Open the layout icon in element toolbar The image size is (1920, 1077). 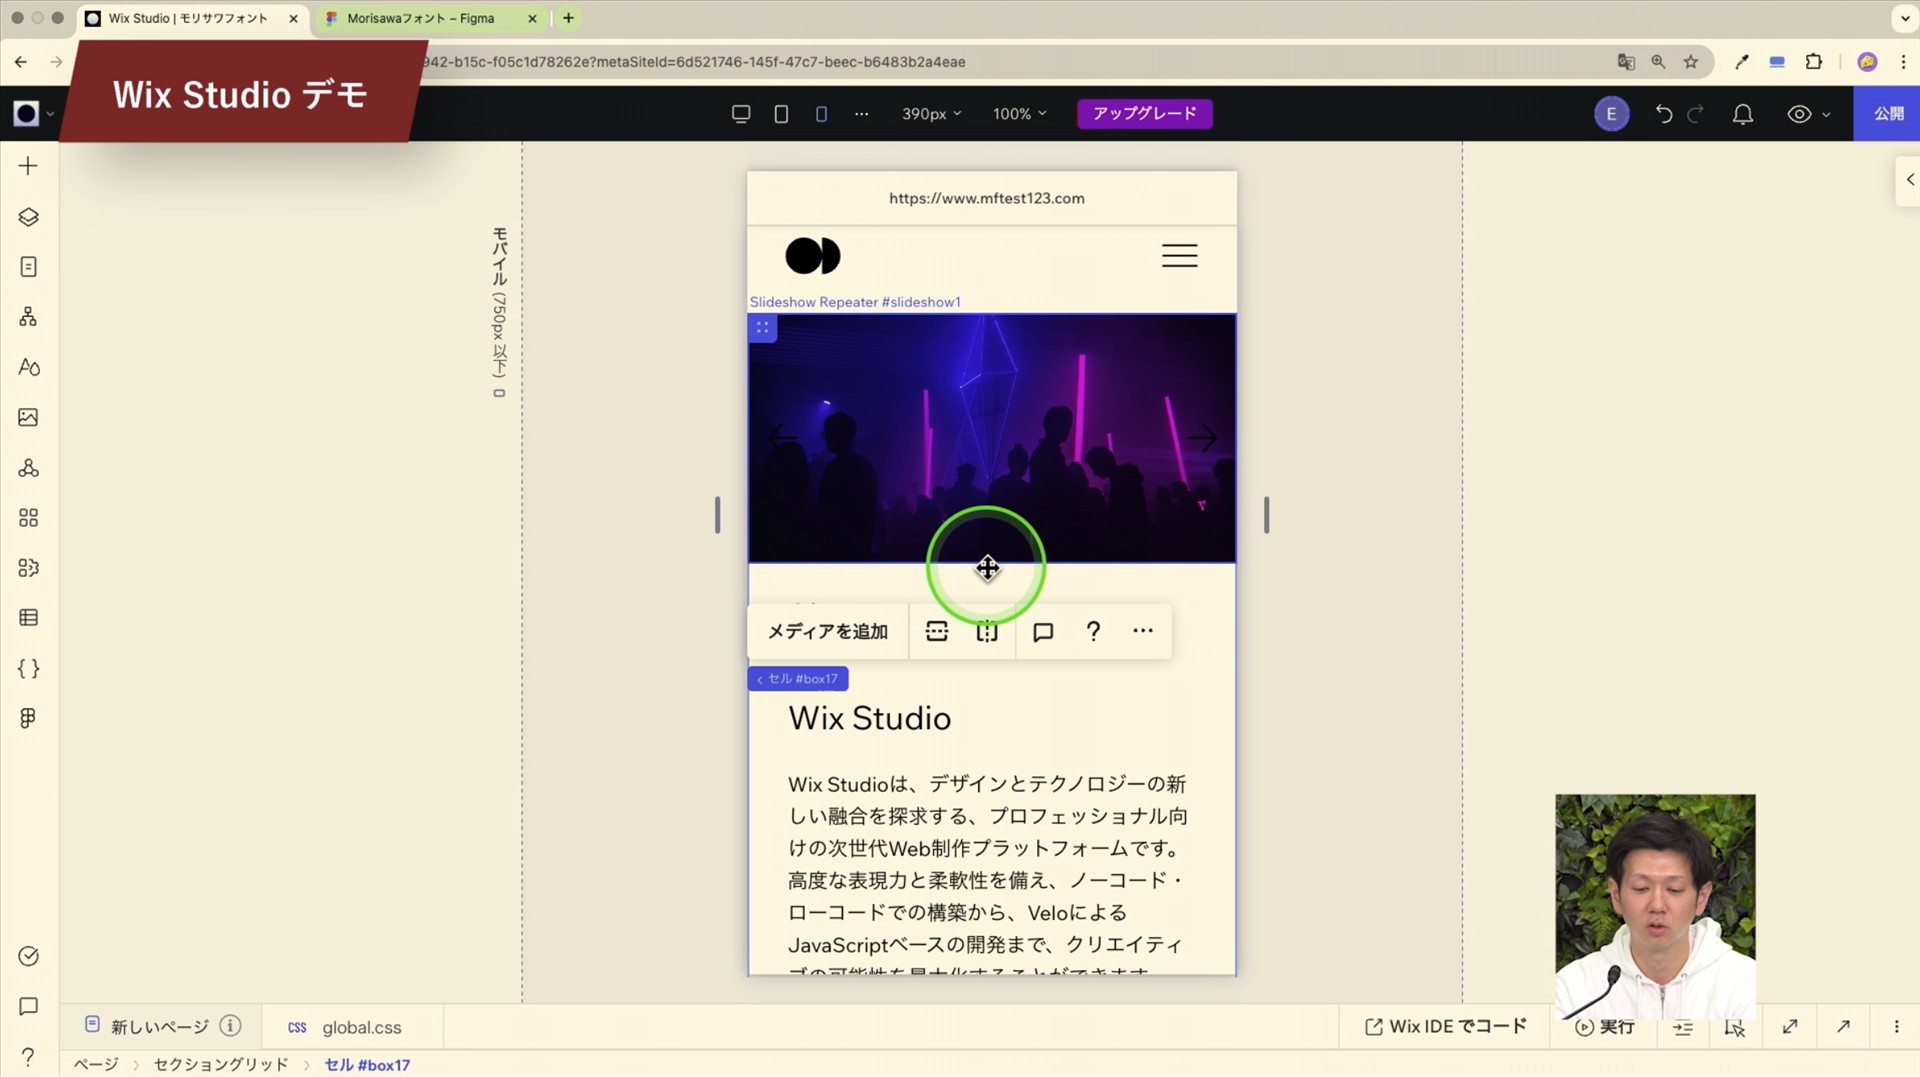937,631
